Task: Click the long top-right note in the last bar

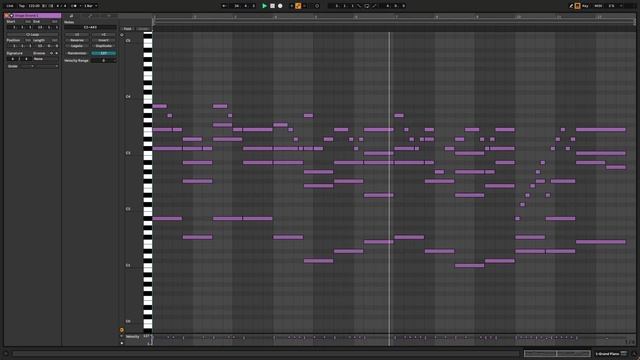Action: [x=600, y=130]
